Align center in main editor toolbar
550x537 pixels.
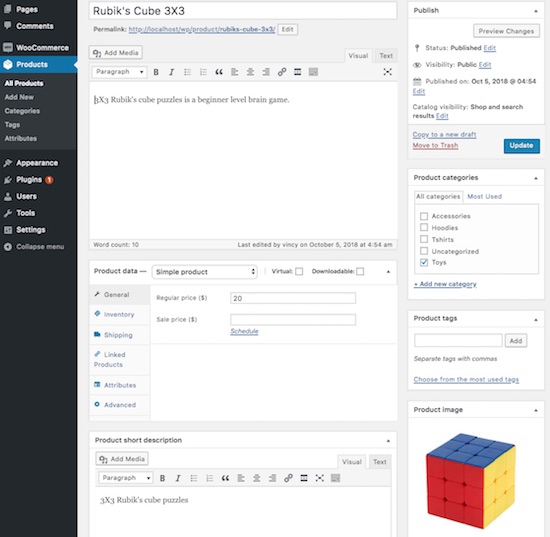[x=250, y=72]
